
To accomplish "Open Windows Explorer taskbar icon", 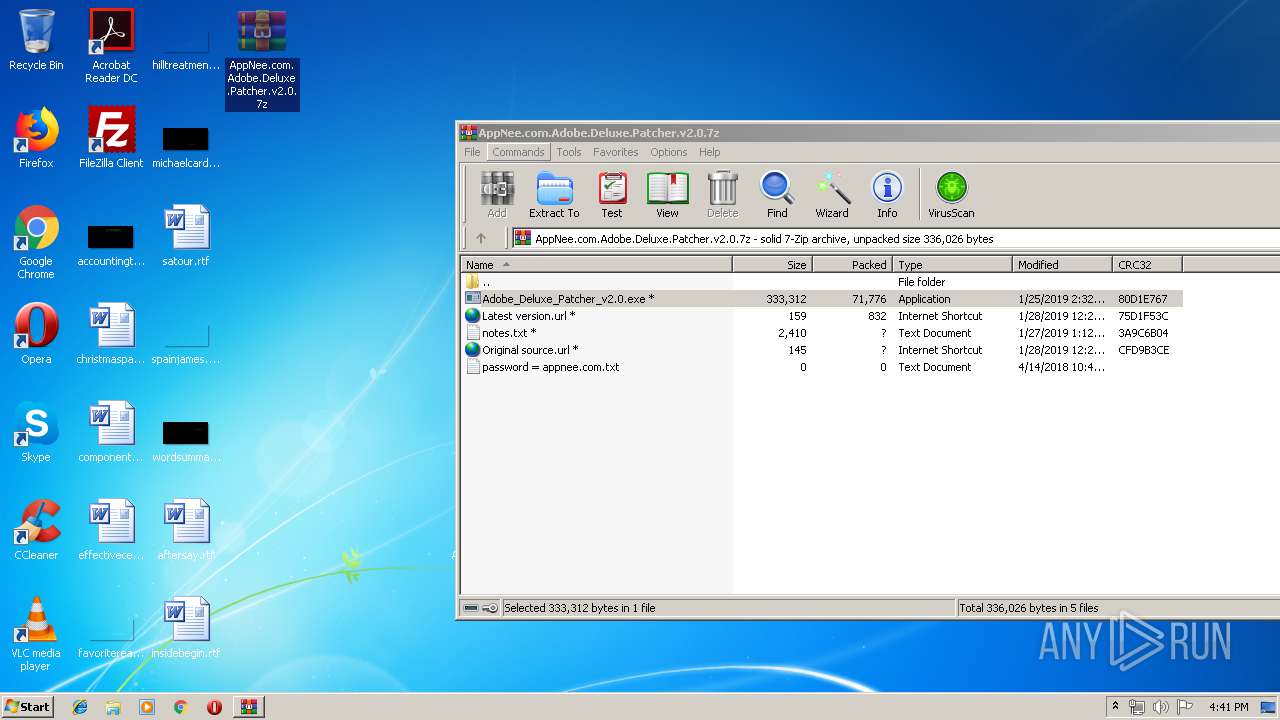I will 113,707.
